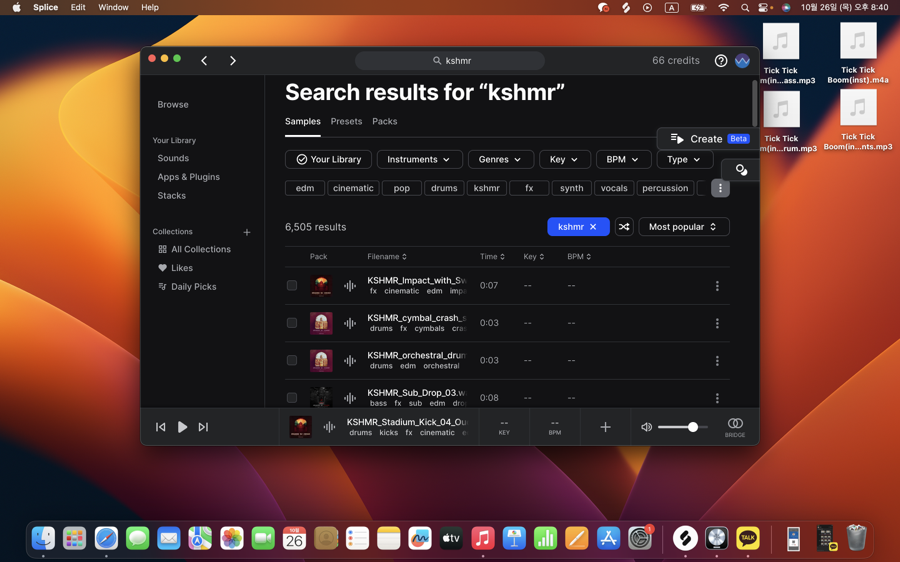Mute using the speaker volume icon
900x562 pixels.
point(646,427)
